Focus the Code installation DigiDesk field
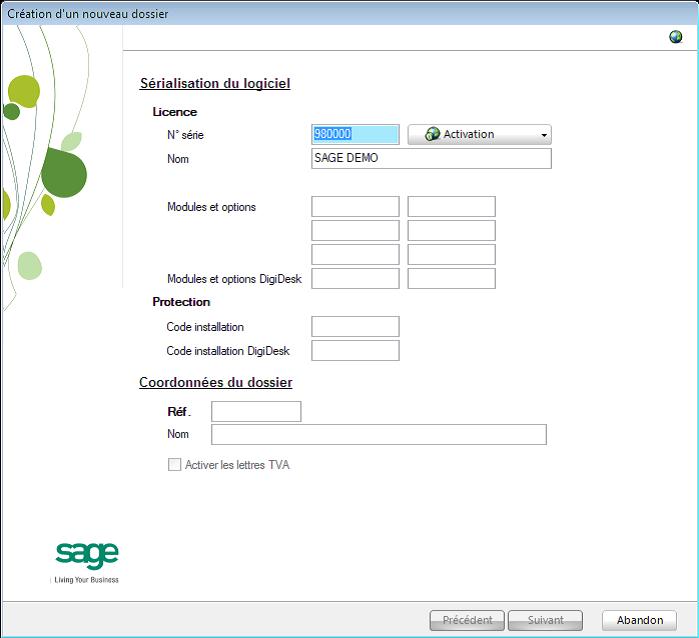This screenshot has height=638, width=699. 355,350
